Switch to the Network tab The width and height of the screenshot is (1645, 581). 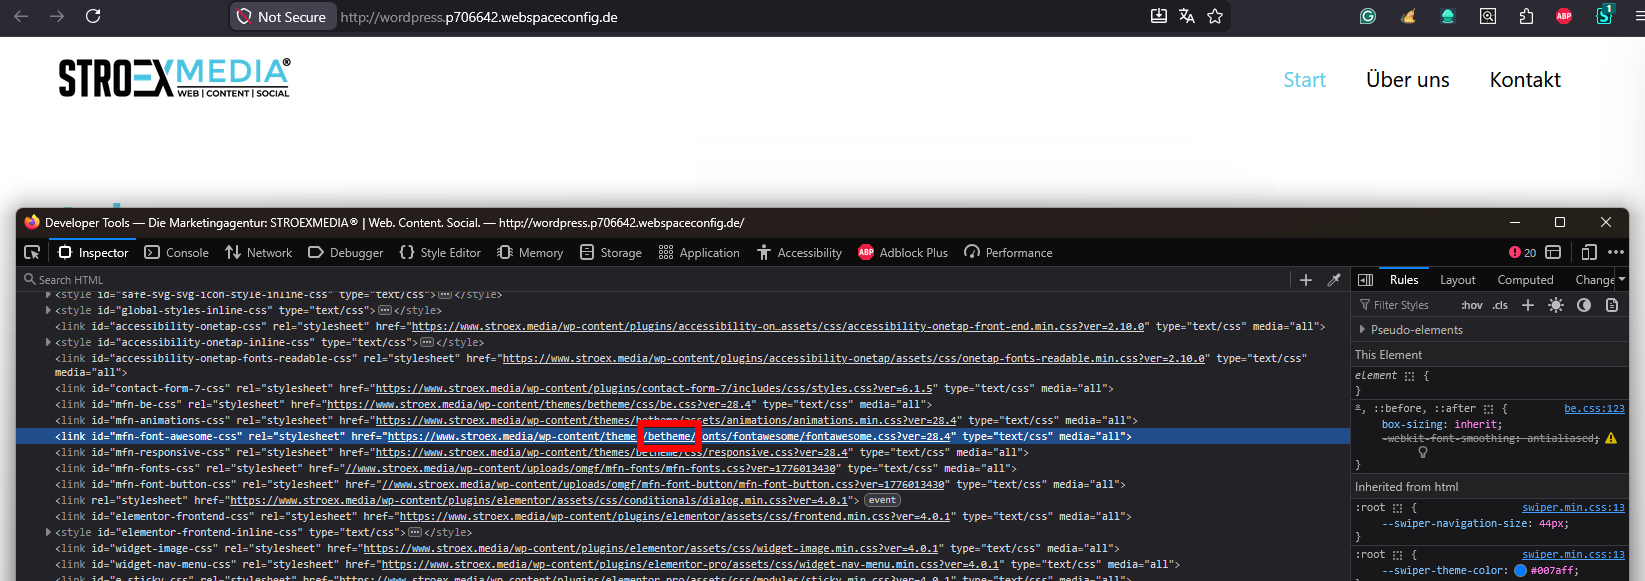point(259,253)
